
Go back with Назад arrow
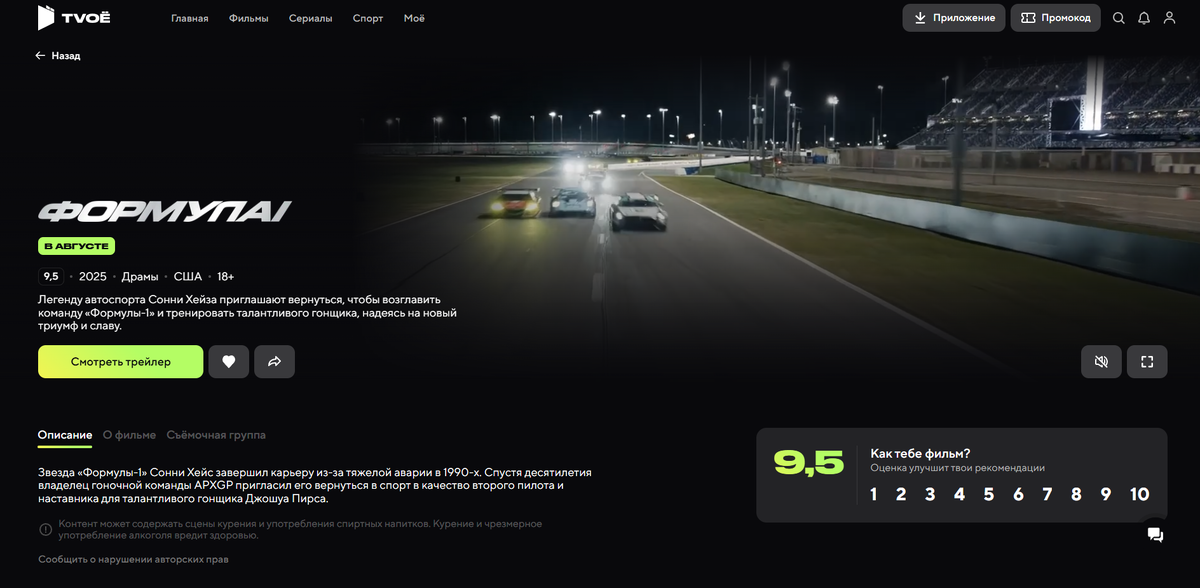coord(58,56)
